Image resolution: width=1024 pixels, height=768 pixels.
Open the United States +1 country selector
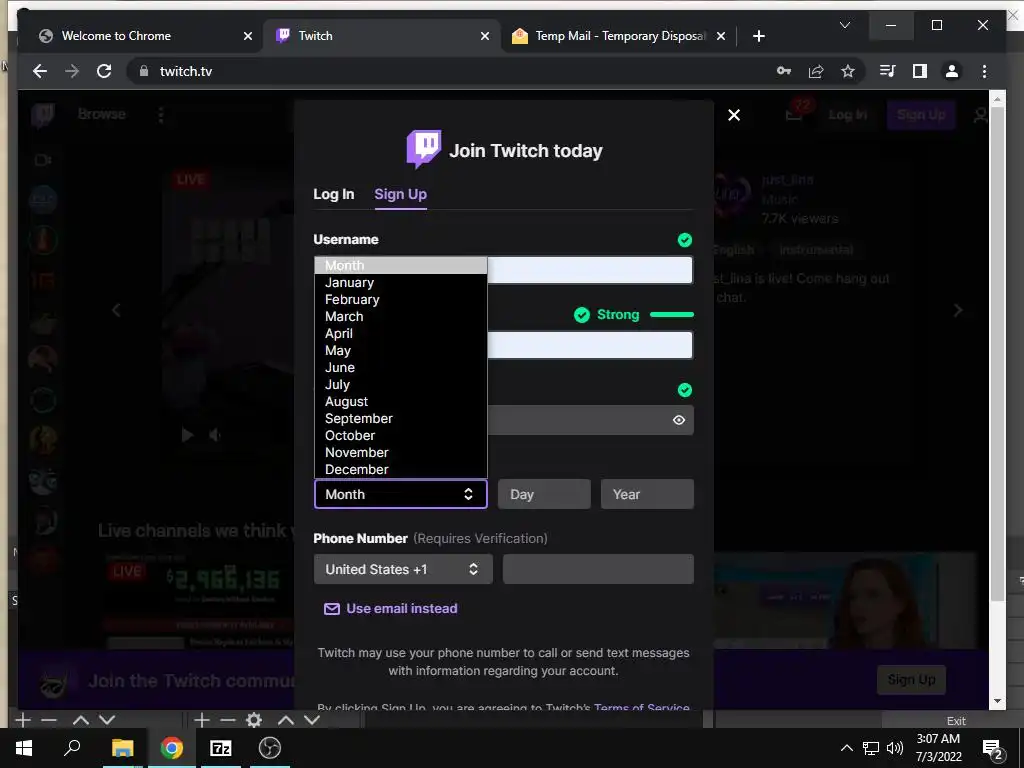403,569
